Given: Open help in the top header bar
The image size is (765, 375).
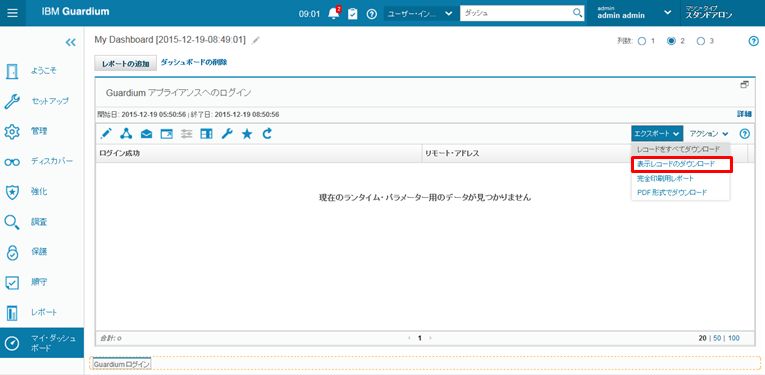Looking at the screenshot, I should click(372, 14).
